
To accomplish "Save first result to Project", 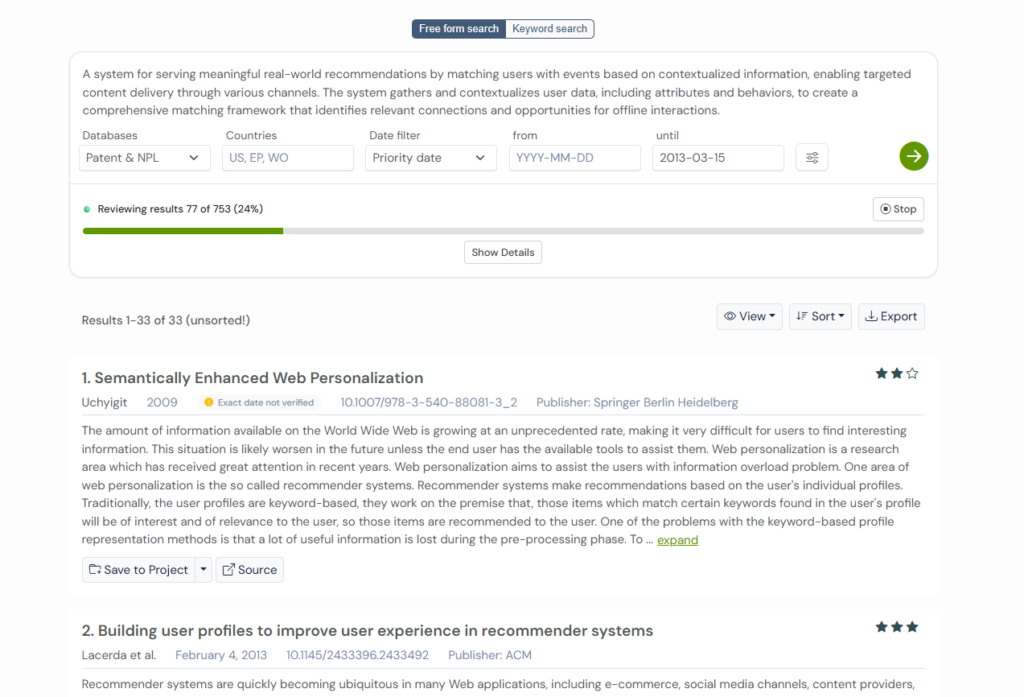I will 138,570.
